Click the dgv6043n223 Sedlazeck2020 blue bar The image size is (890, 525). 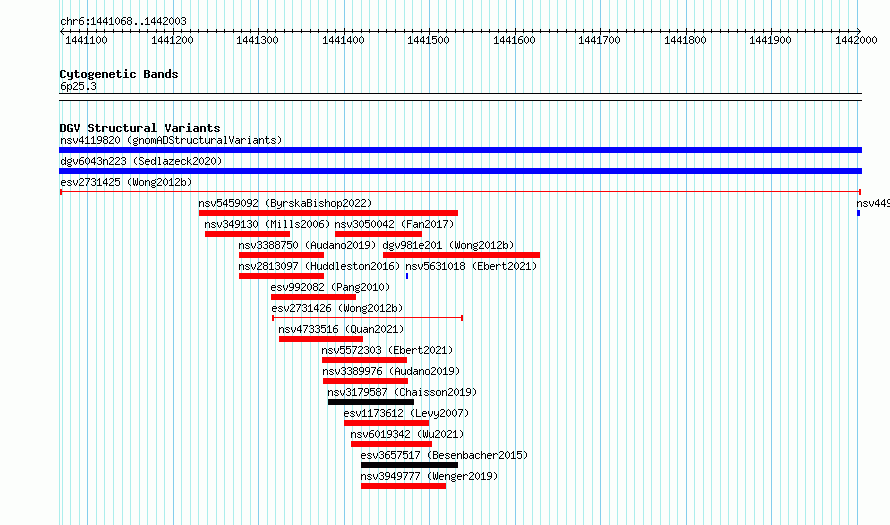(x=460, y=171)
